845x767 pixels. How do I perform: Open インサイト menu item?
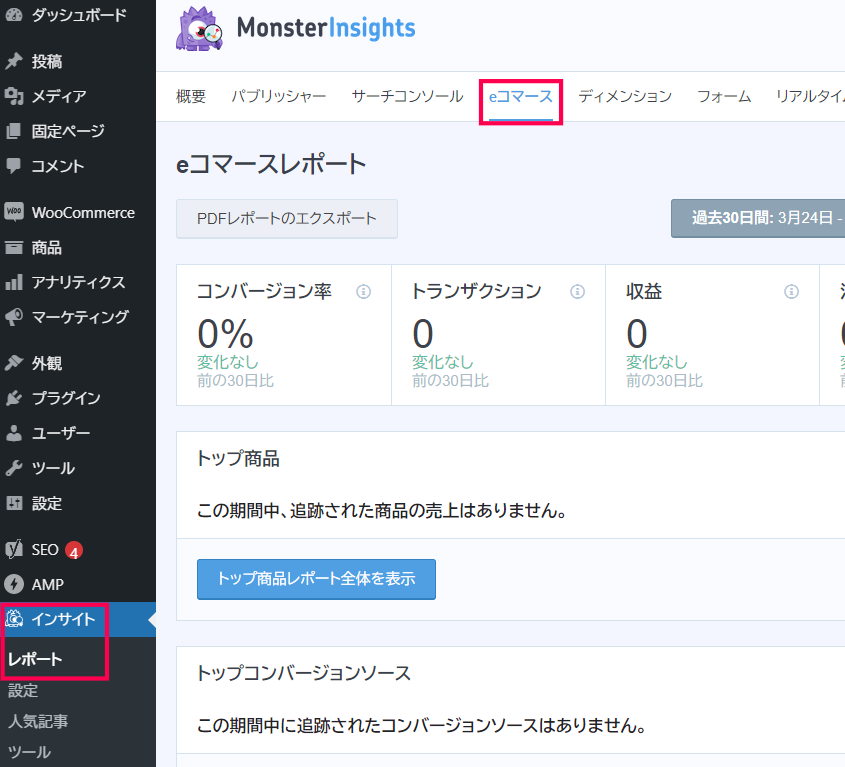tap(63, 619)
